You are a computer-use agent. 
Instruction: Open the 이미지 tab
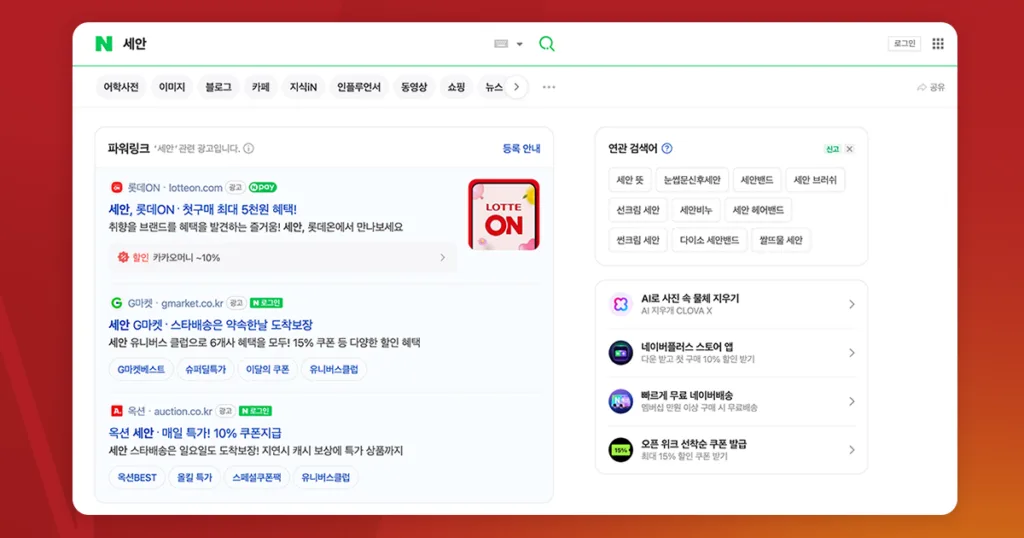coord(172,87)
